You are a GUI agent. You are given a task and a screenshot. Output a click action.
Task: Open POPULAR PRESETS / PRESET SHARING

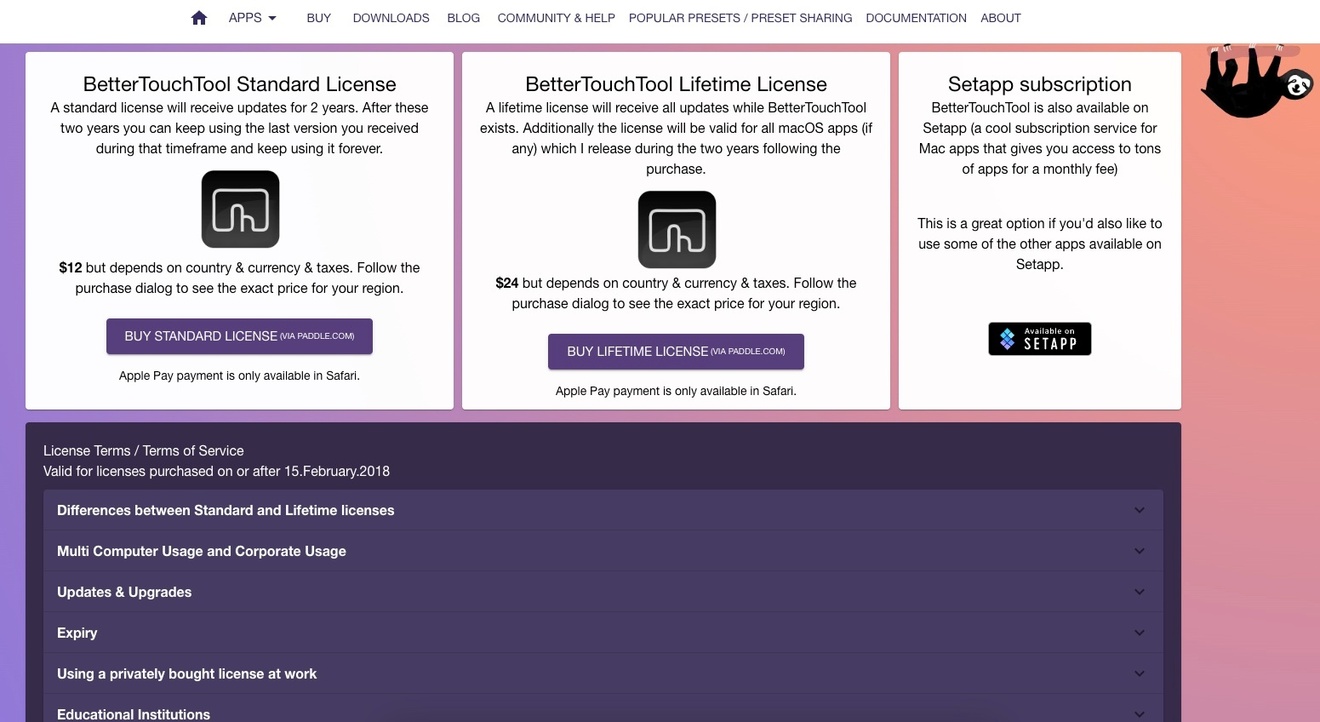point(740,18)
